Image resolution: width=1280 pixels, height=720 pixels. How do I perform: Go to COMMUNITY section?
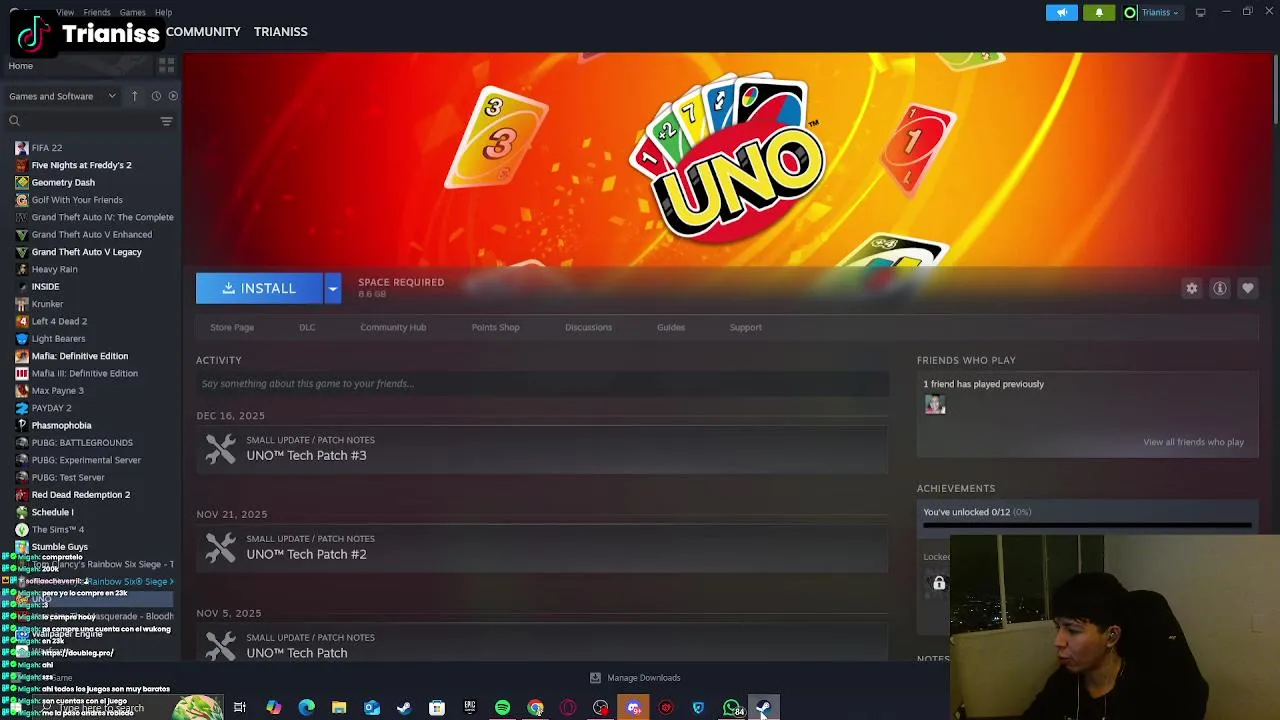point(203,32)
